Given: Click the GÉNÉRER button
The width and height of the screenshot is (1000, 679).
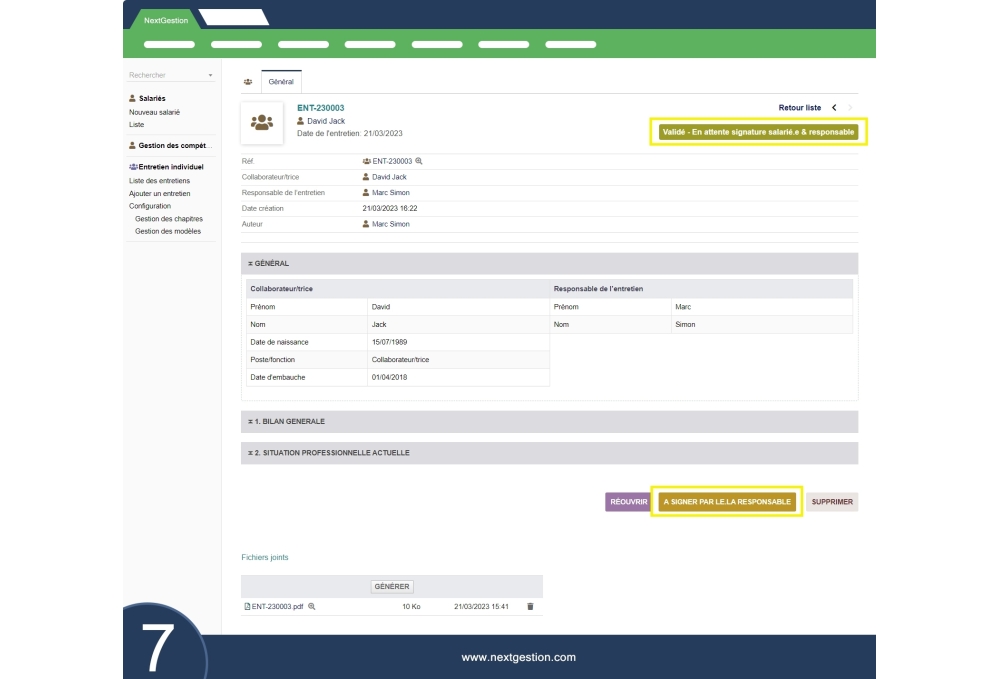Looking at the screenshot, I should (x=392, y=587).
